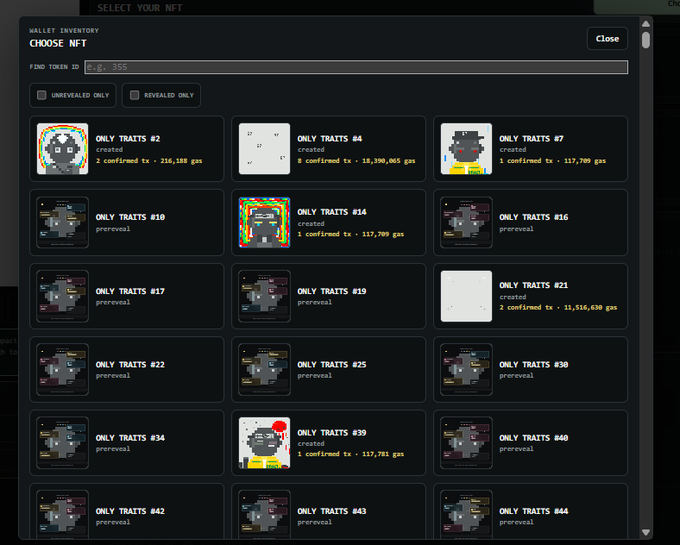The height and width of the screenshot is (545, 680).
Task: Click the 'ONLY TRAITS #42' title text
Action: coord(130,511)
